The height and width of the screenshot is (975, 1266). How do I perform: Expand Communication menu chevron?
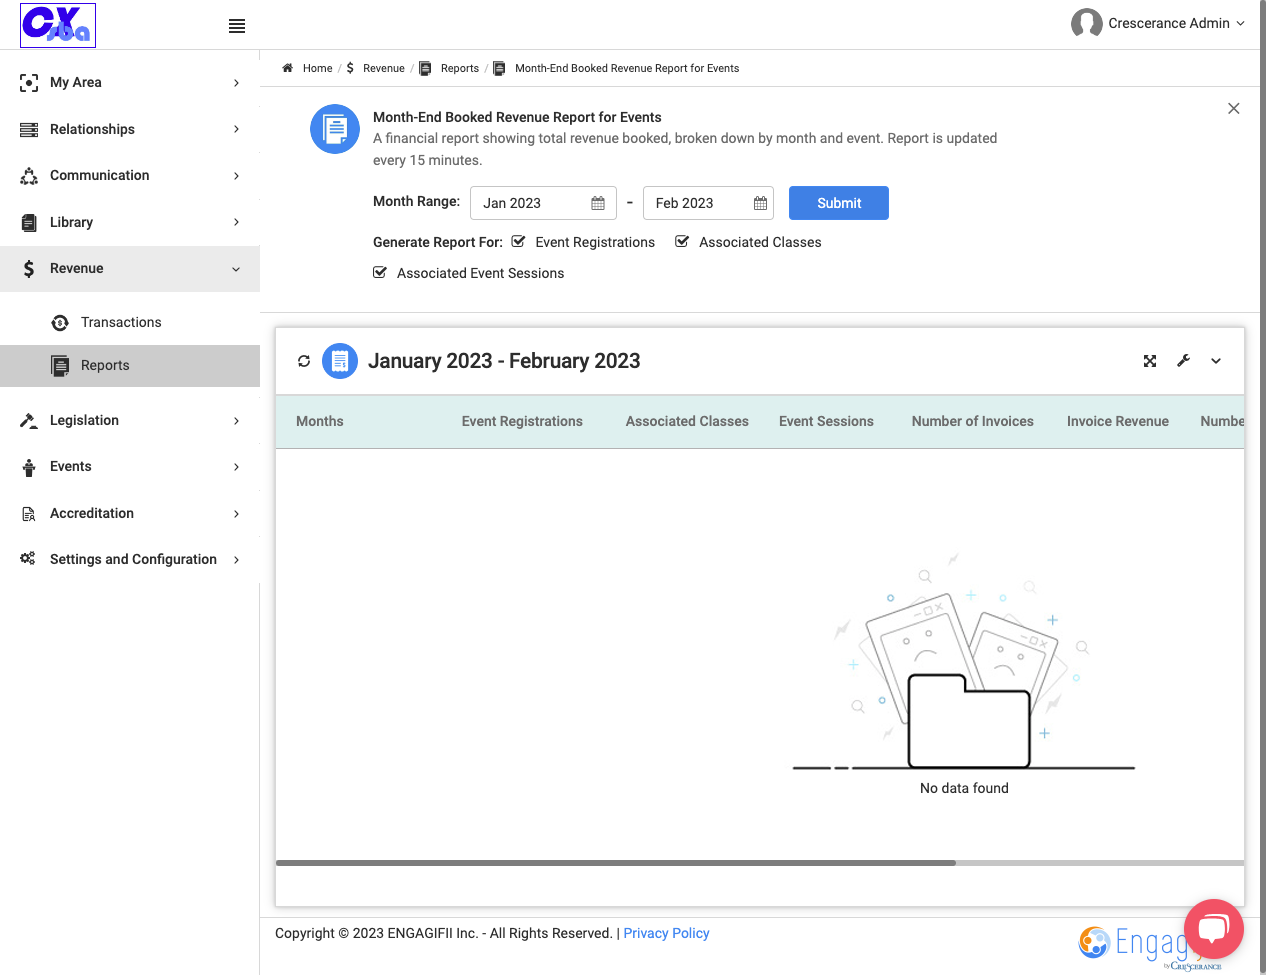tap(236, 176)
